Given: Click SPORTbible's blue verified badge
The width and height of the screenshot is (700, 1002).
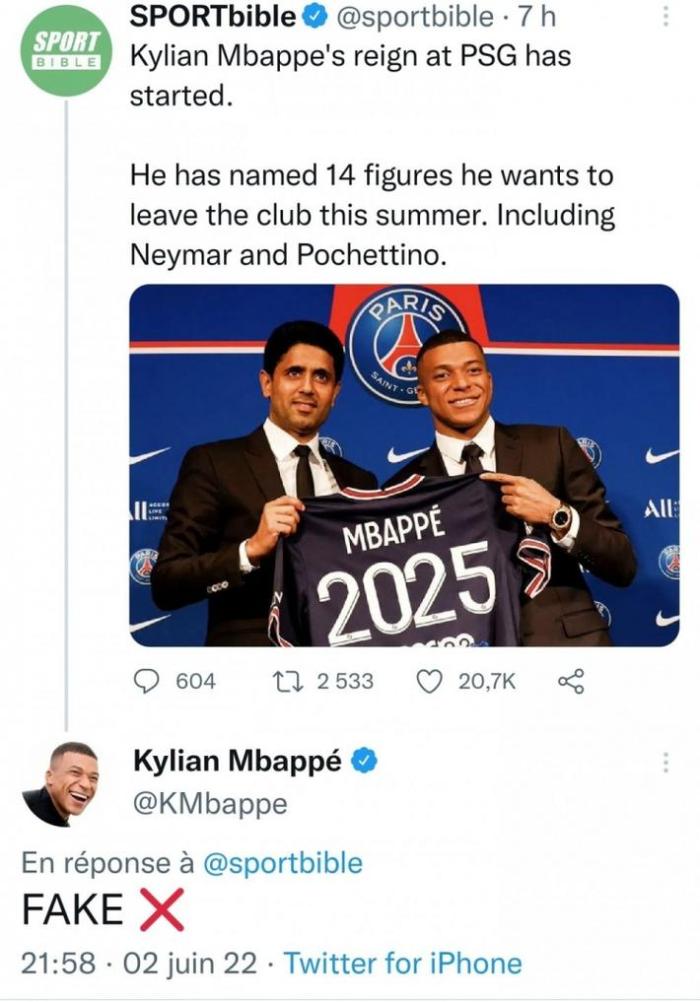Looking at the screenshot, I should [x=314, y=16].
